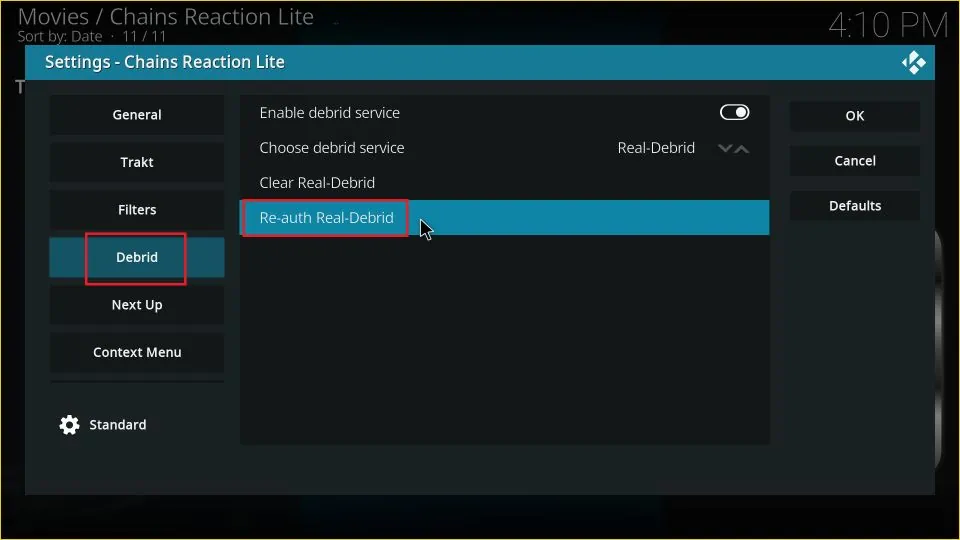Confirm settings with the OK button
Image resolution: width=960 pixels, height=540 pixels.
[x=855, y=116]
